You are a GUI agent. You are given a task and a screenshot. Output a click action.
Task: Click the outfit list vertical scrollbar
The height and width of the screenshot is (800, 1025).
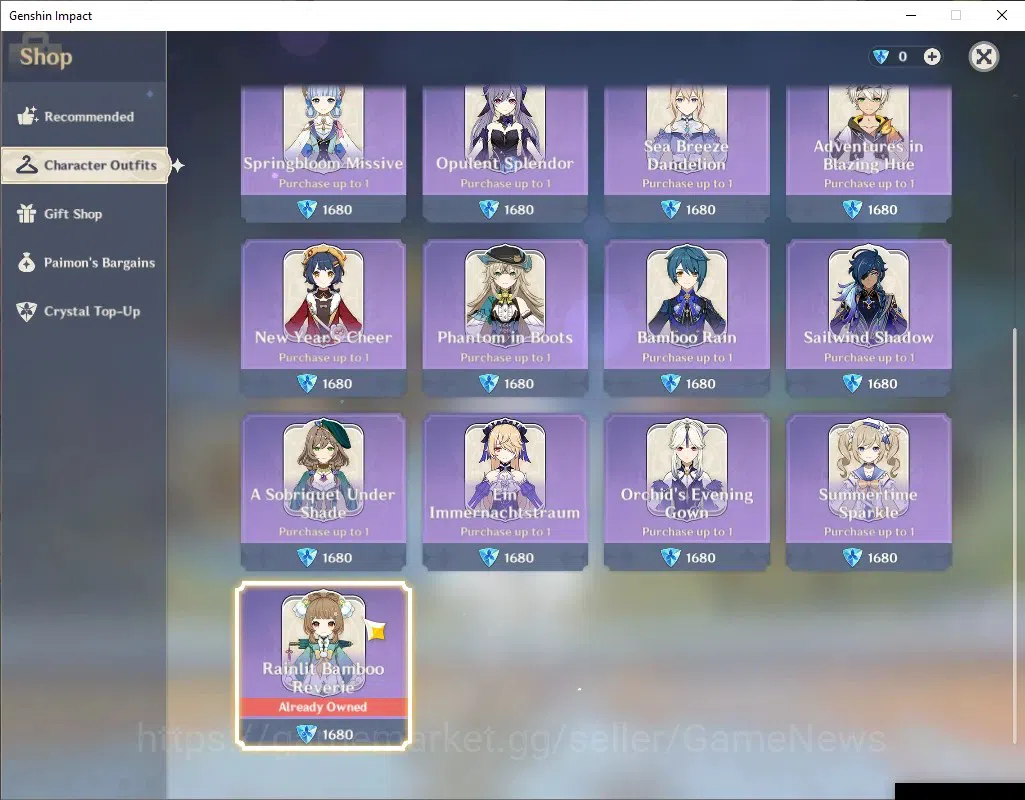[x=1015, y=536]
